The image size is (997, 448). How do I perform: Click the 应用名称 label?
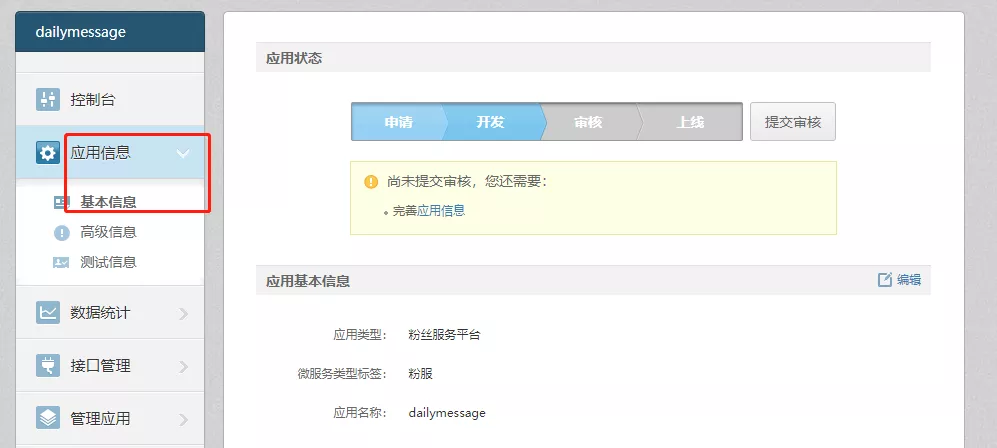361,413
